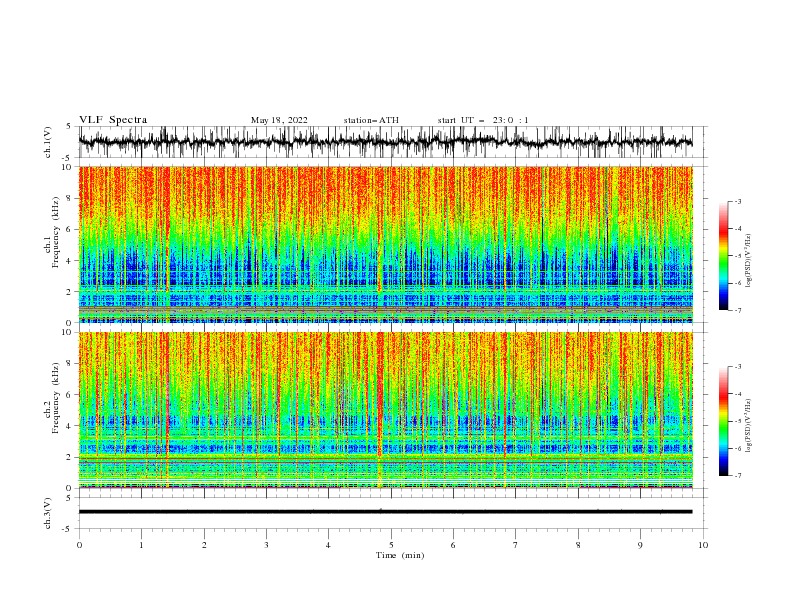Click the 'May 18, 2022' date label

pyautogui.click(x=279, y=120)
